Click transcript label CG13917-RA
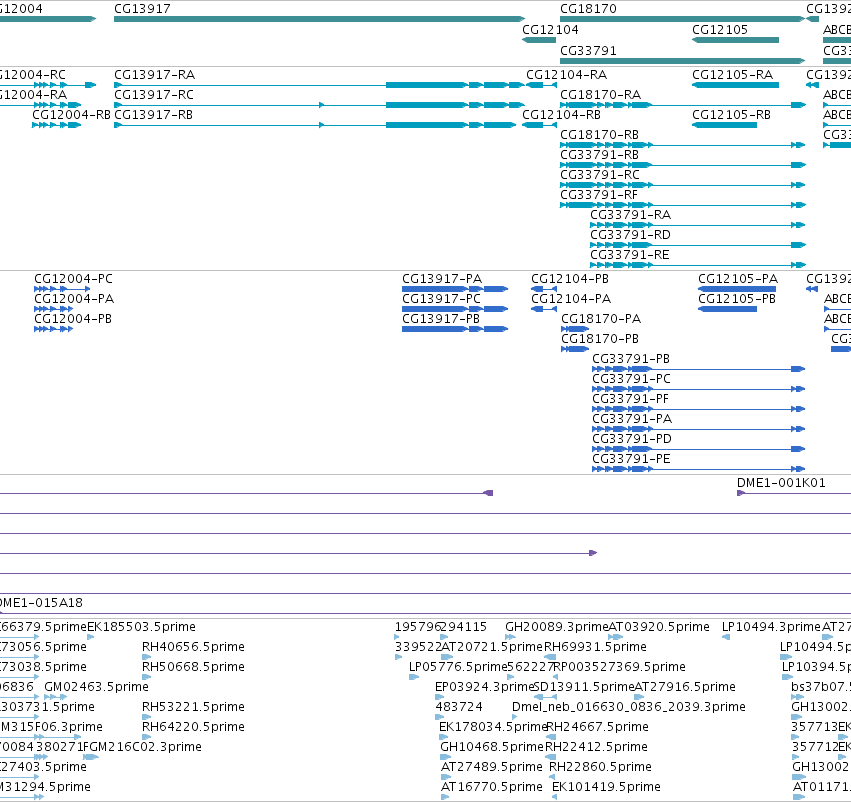 [155, 75]
